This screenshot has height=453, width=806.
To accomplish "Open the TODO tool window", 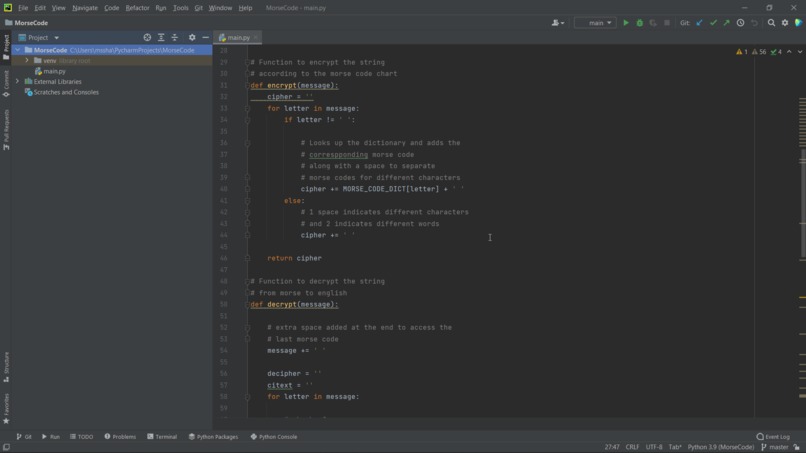I will pos(82,437).
